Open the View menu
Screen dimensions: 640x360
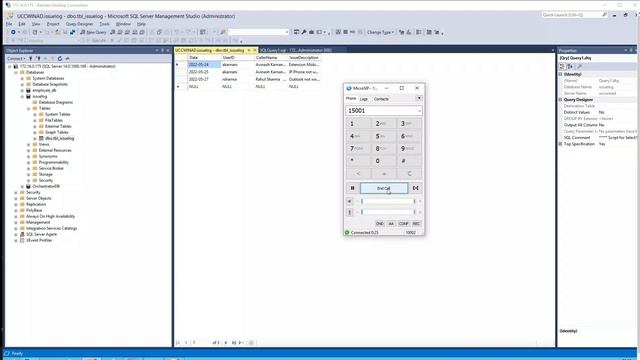coord(36,24)
